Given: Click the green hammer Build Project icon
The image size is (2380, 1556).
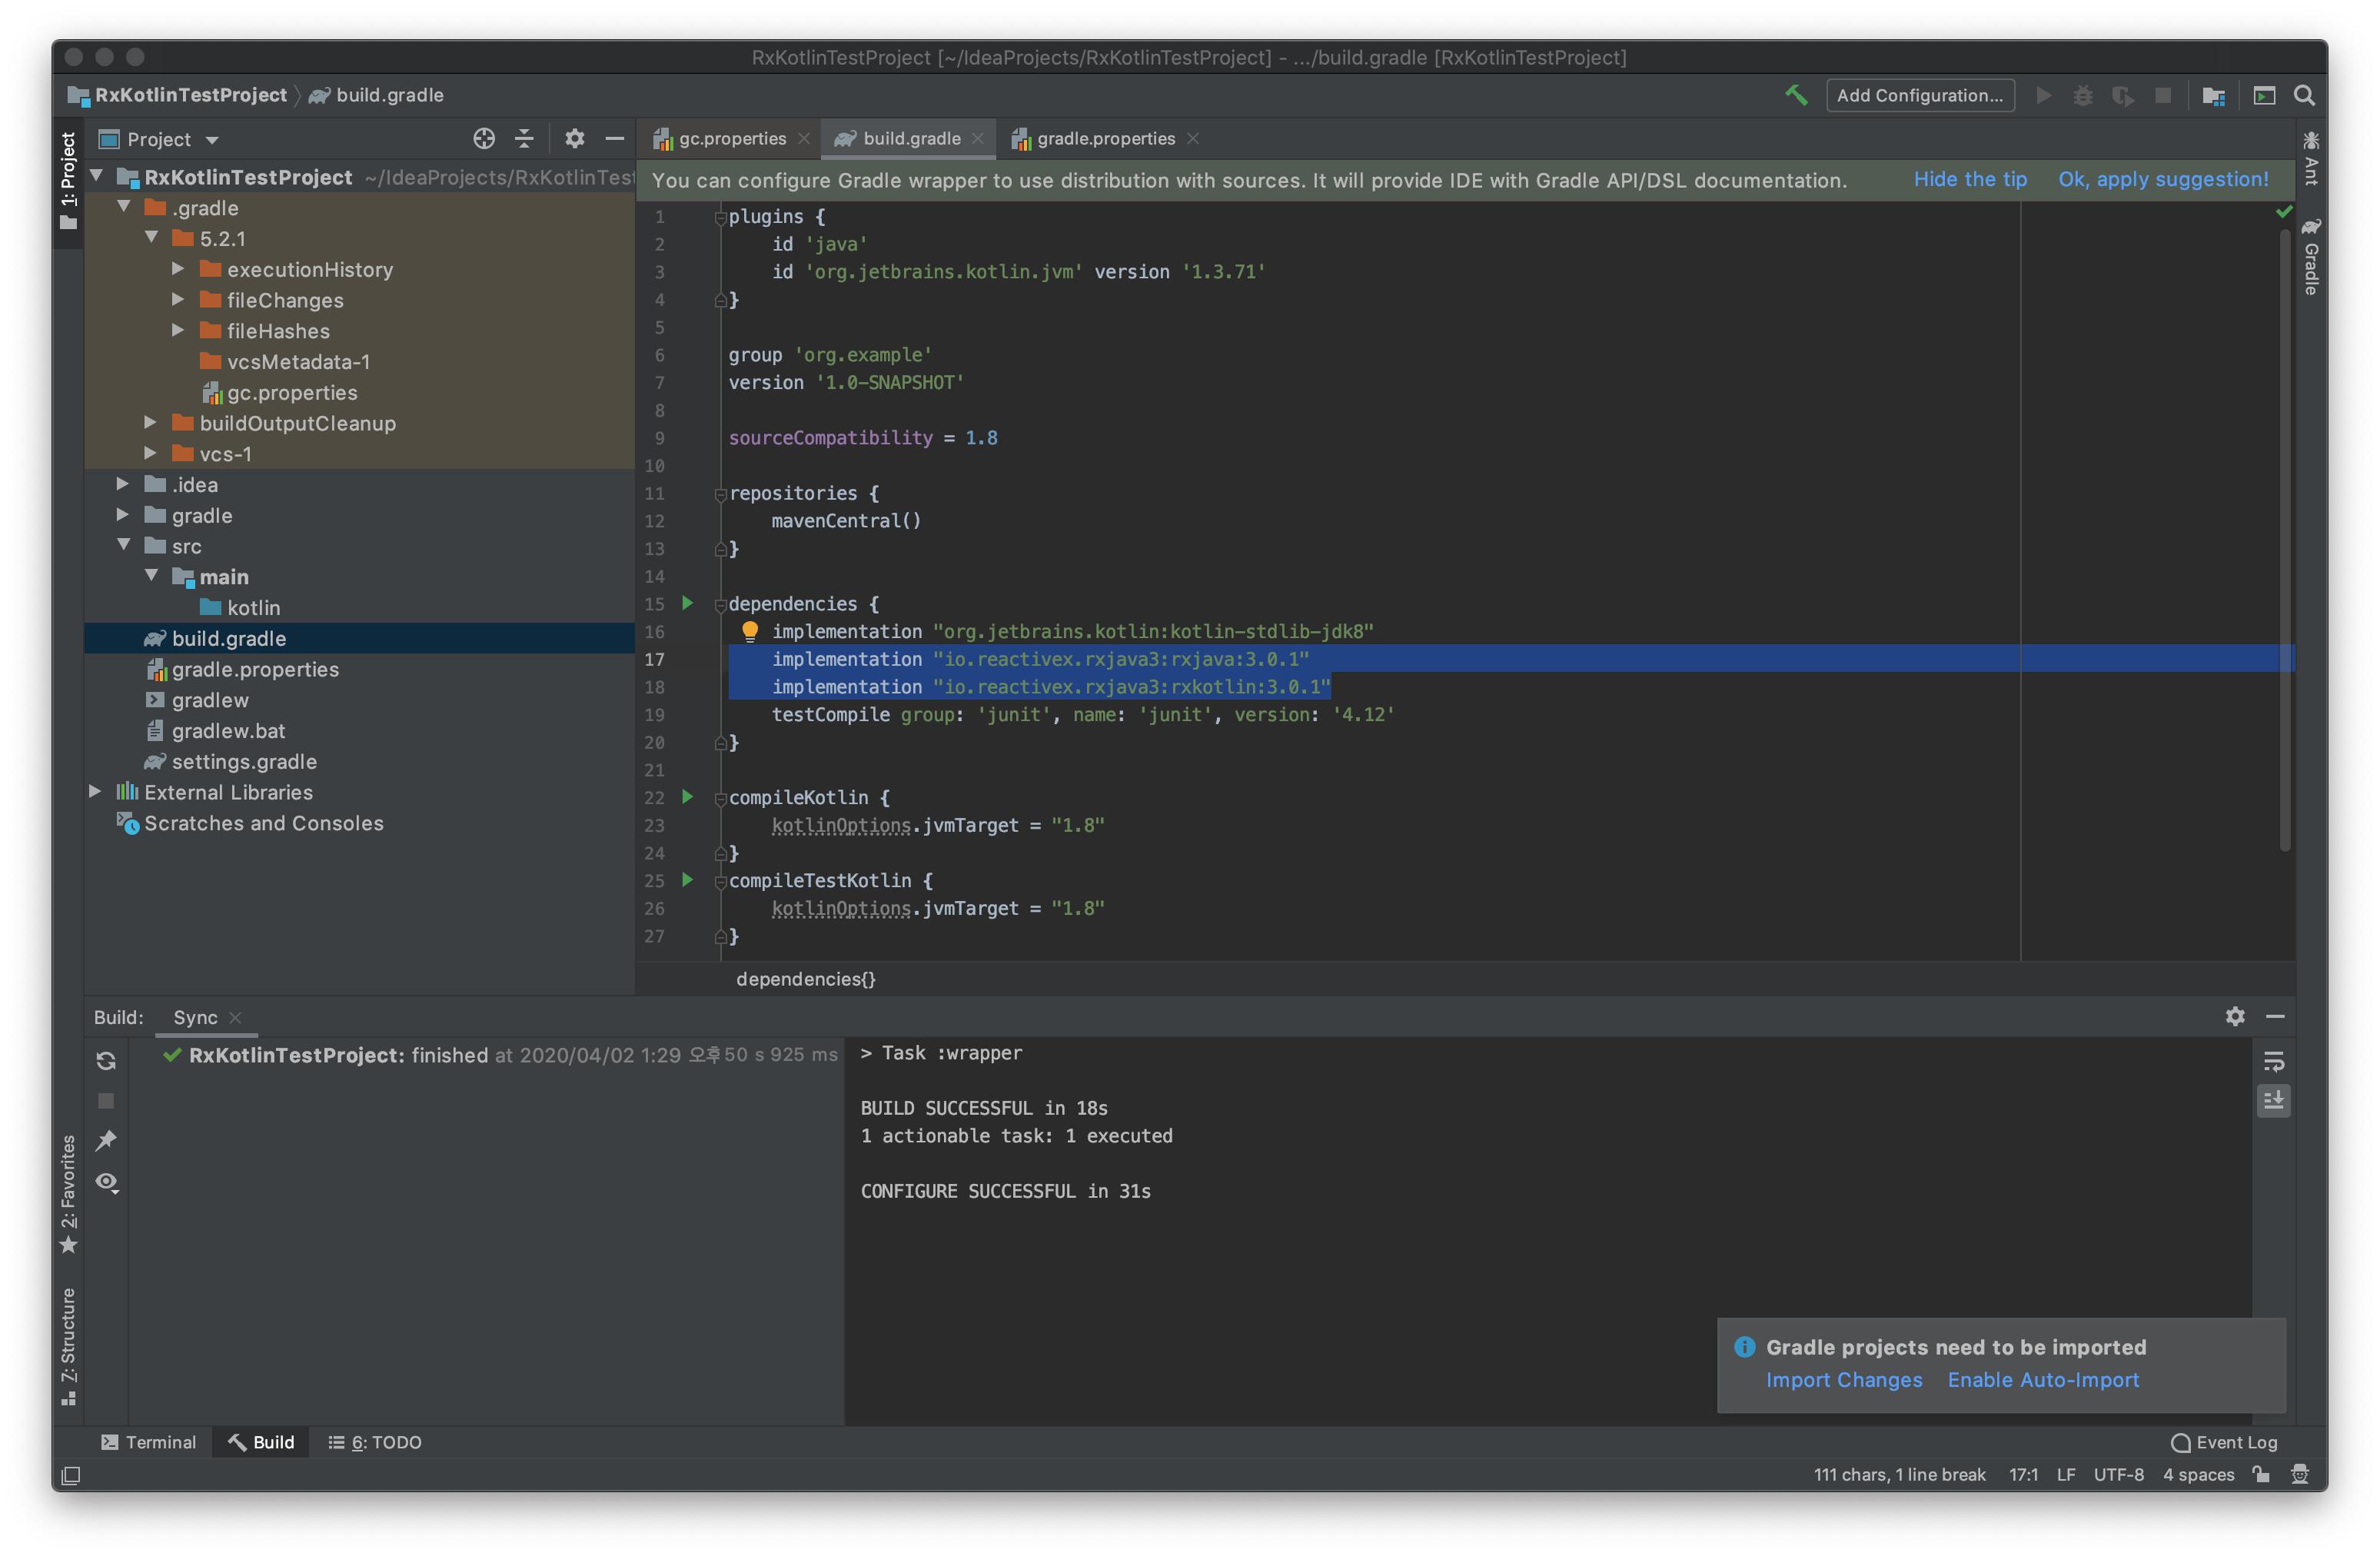Looking at the screenshot, I should (x=1796, y=95).
